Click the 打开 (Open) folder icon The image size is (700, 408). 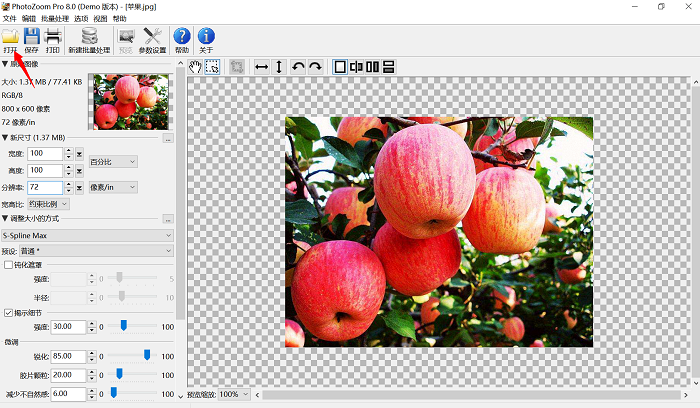(10, 37)
